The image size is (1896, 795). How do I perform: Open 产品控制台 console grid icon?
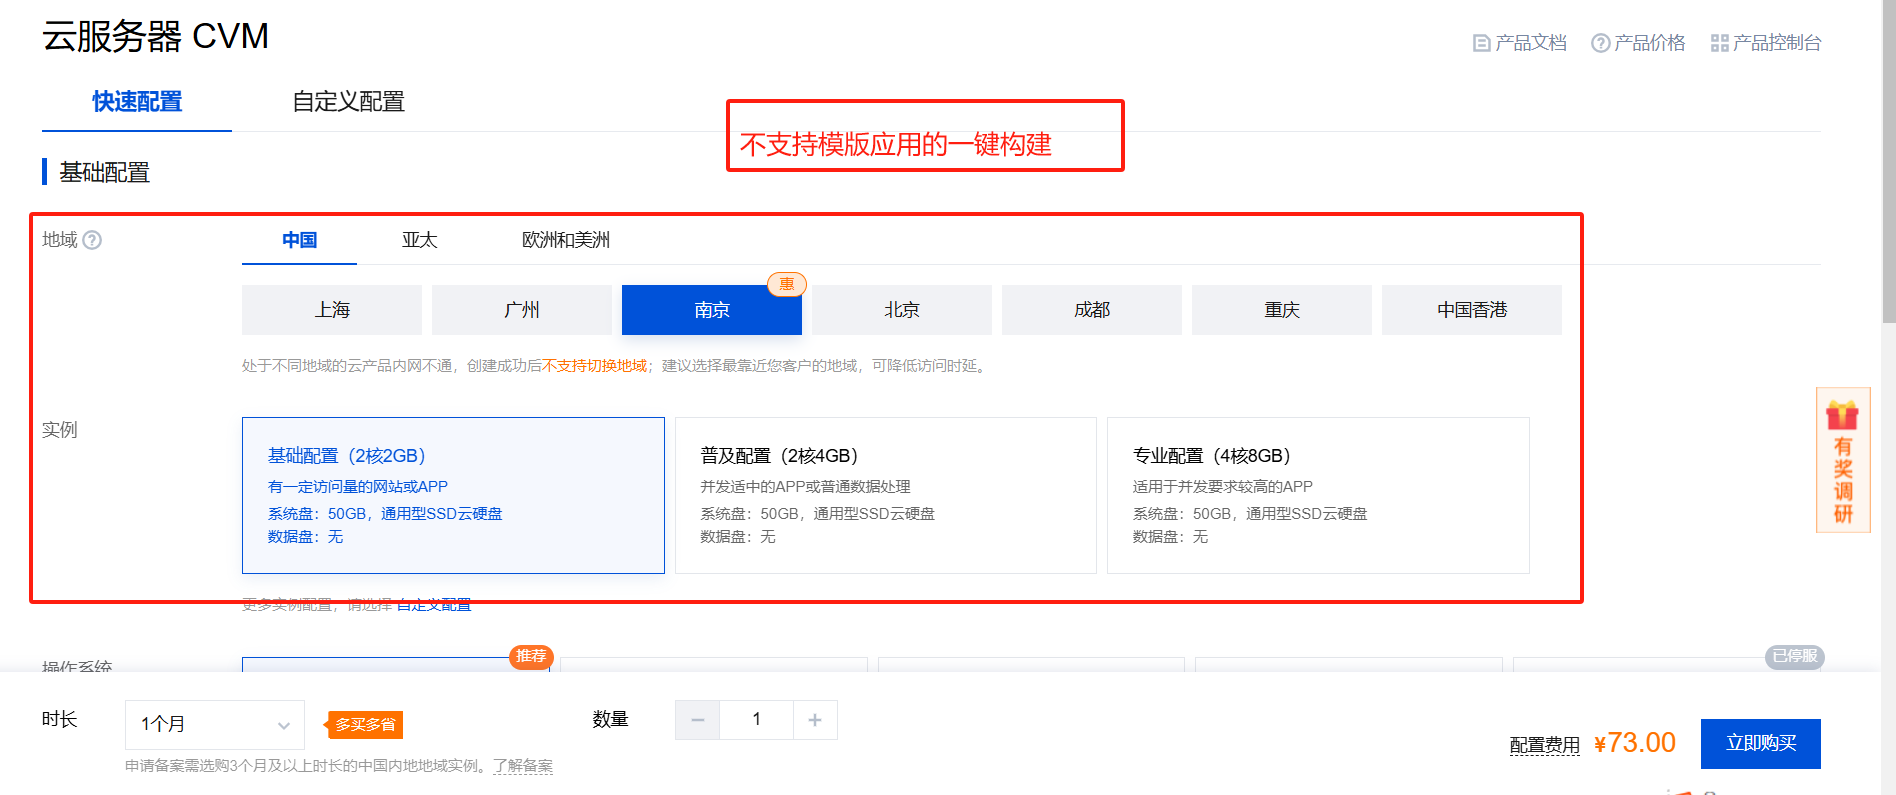coord(1719,43)
